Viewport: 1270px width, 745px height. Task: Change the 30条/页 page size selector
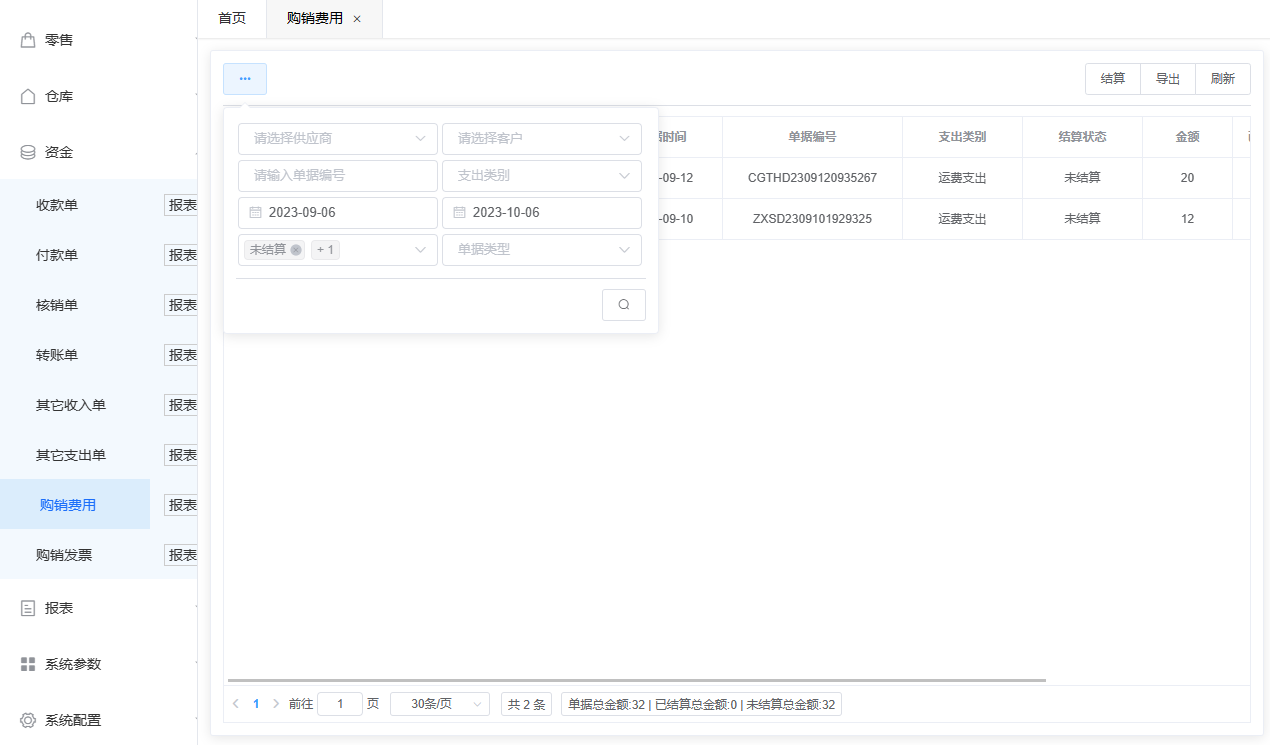click(440, 704)
